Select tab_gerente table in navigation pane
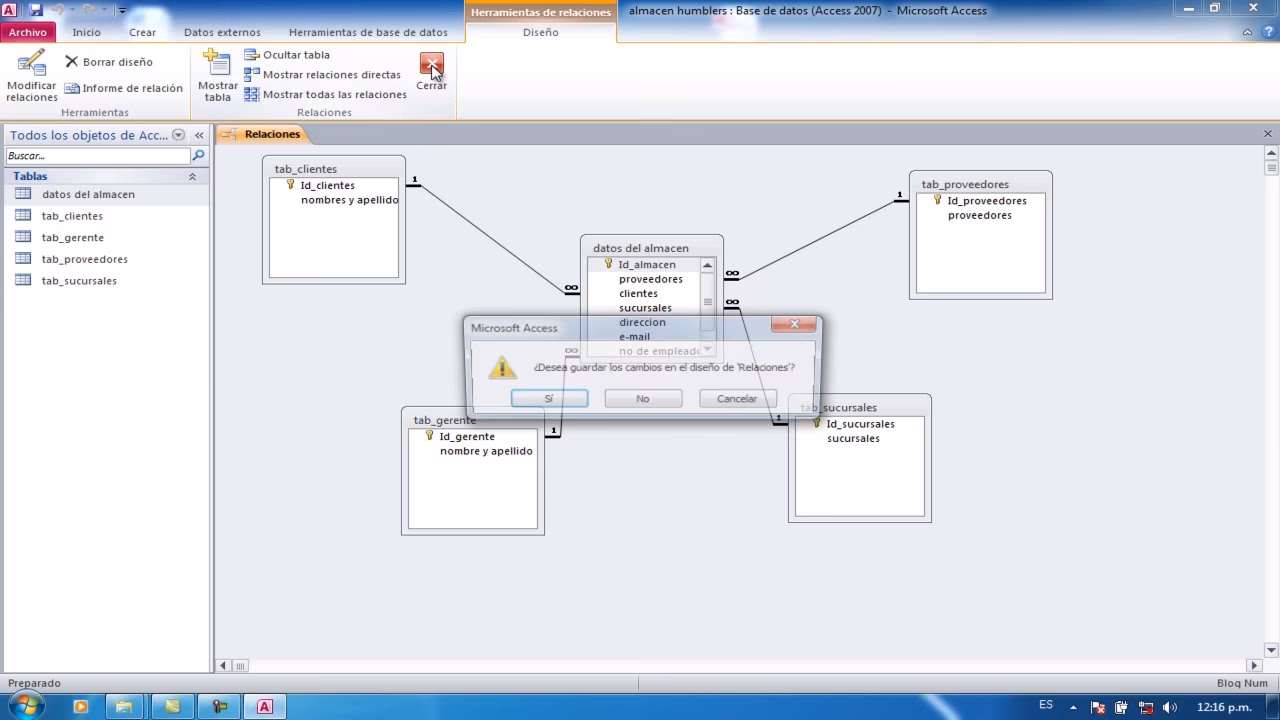This screenshot has width=1280, height=720. [x=105, y=237]
